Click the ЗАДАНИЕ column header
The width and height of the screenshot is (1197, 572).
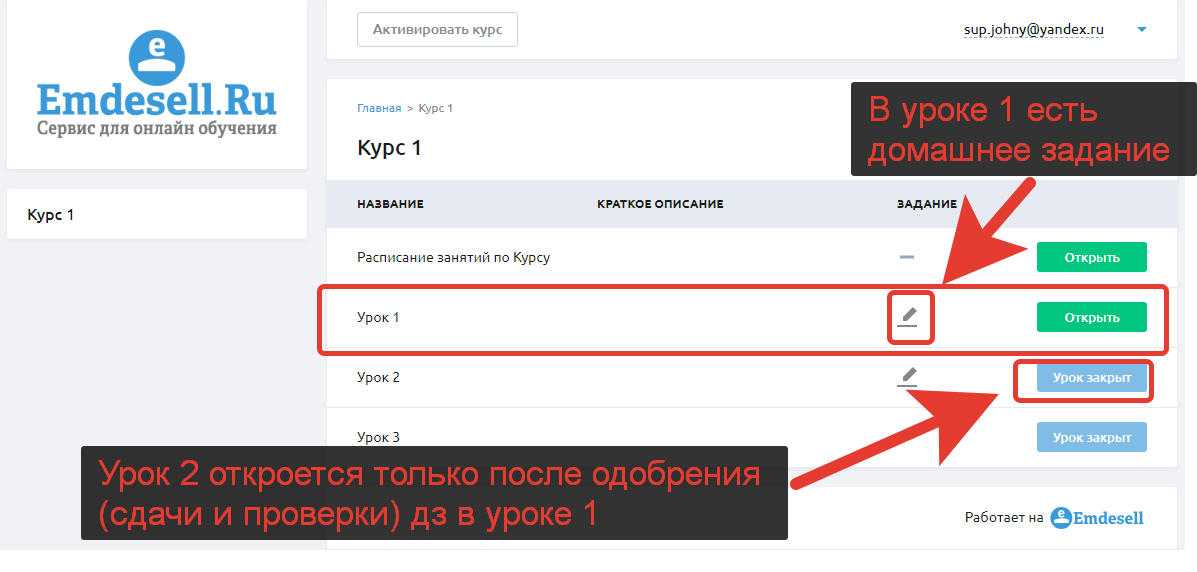pos(927,204)
